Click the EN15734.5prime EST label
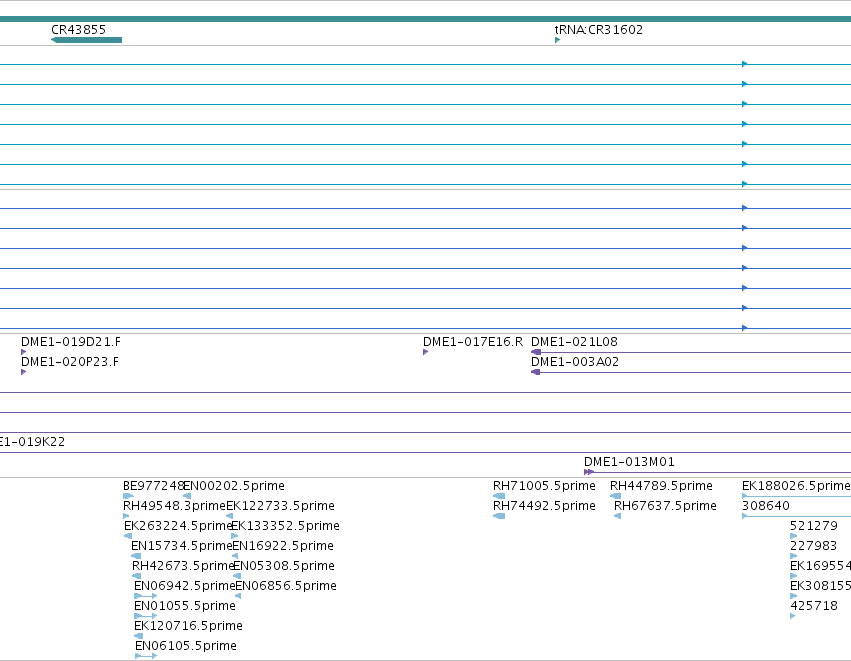This screenshot has height=661, width=851. [181, 545]
